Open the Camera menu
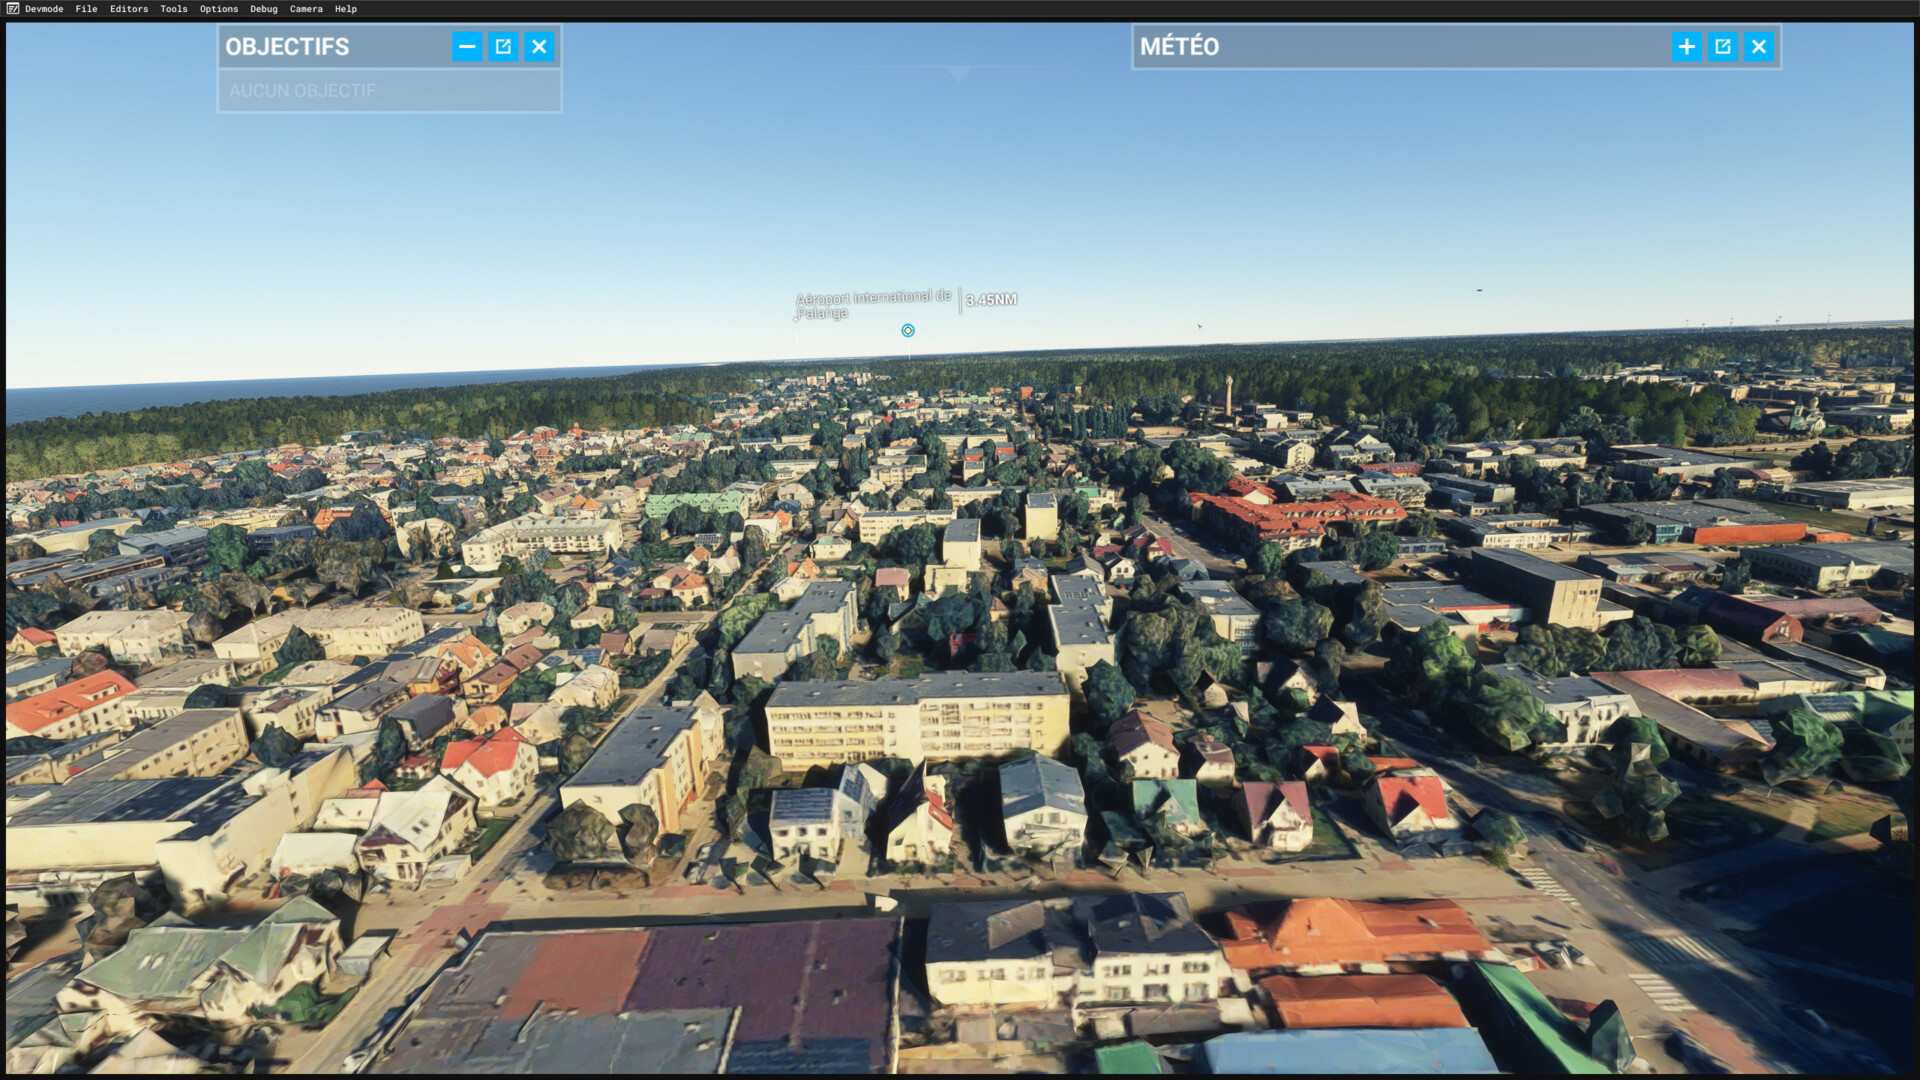 pos(306,9)
